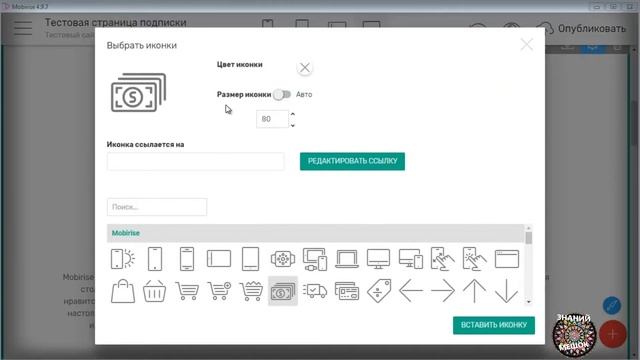
Task: Select the right arrow icon
Action: 443,291
